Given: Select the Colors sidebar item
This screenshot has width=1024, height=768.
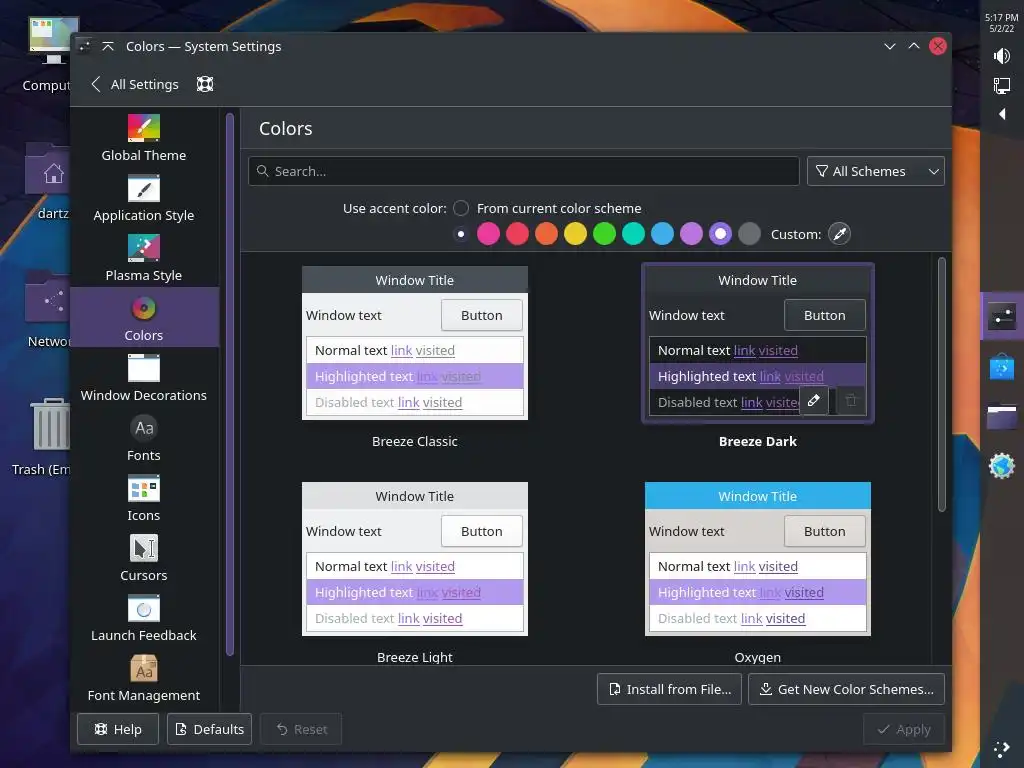Looking at the screenshot, I should [x=144, y=317].
